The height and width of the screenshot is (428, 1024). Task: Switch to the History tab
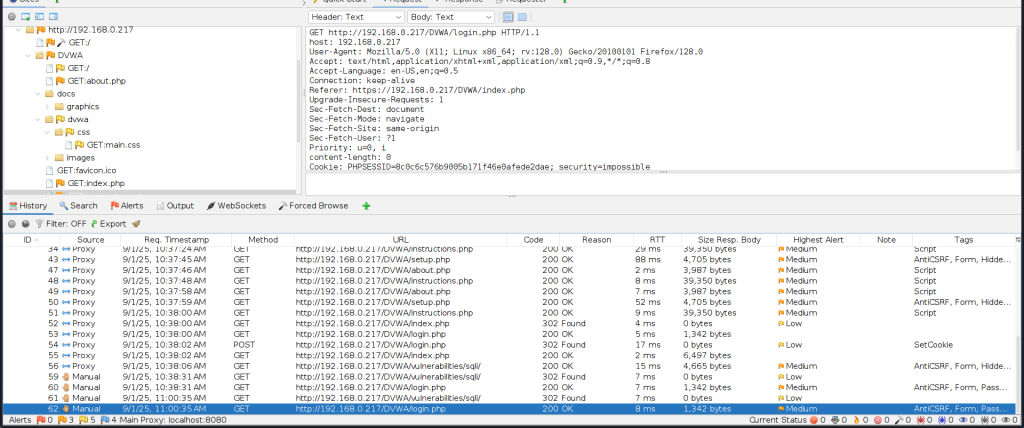27,206
